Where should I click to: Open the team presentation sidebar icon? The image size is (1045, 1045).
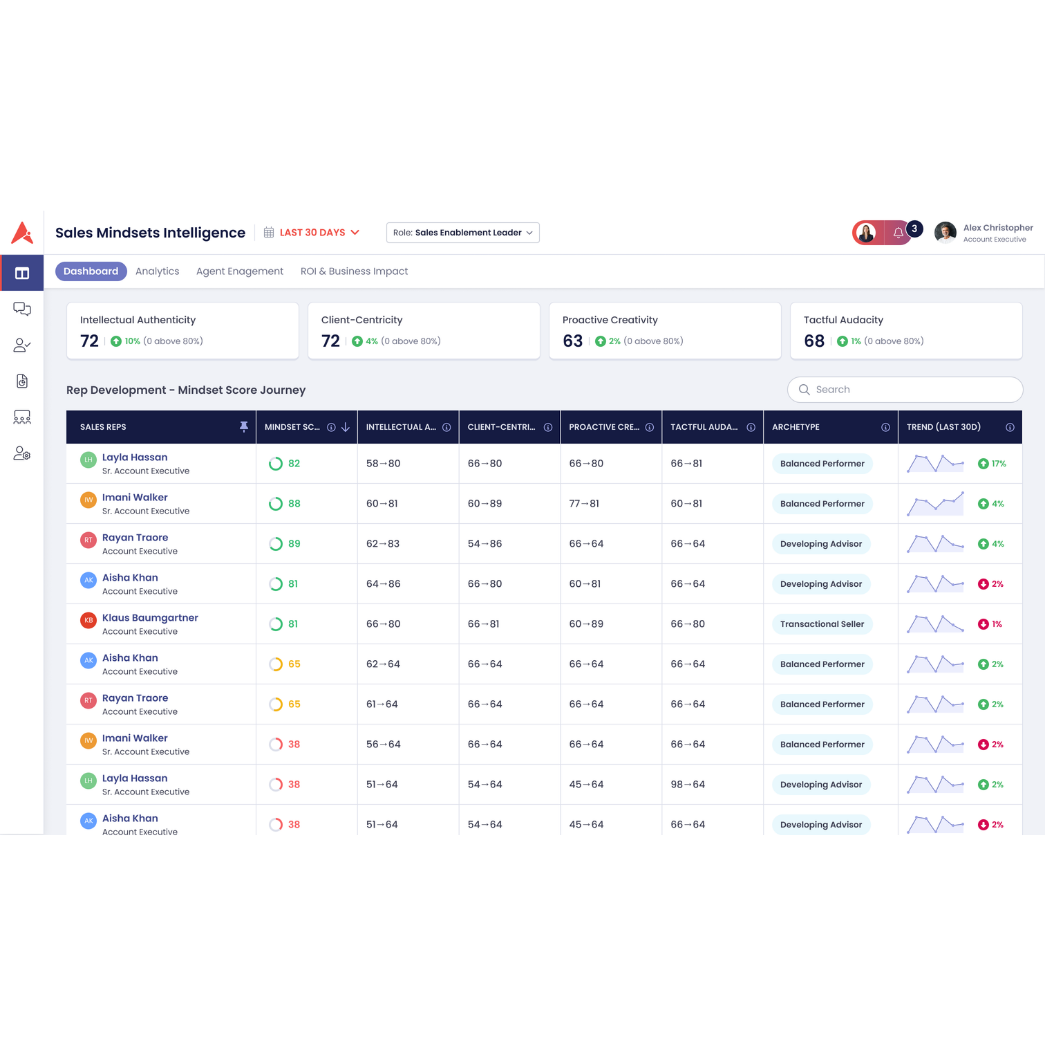(21, 417)
